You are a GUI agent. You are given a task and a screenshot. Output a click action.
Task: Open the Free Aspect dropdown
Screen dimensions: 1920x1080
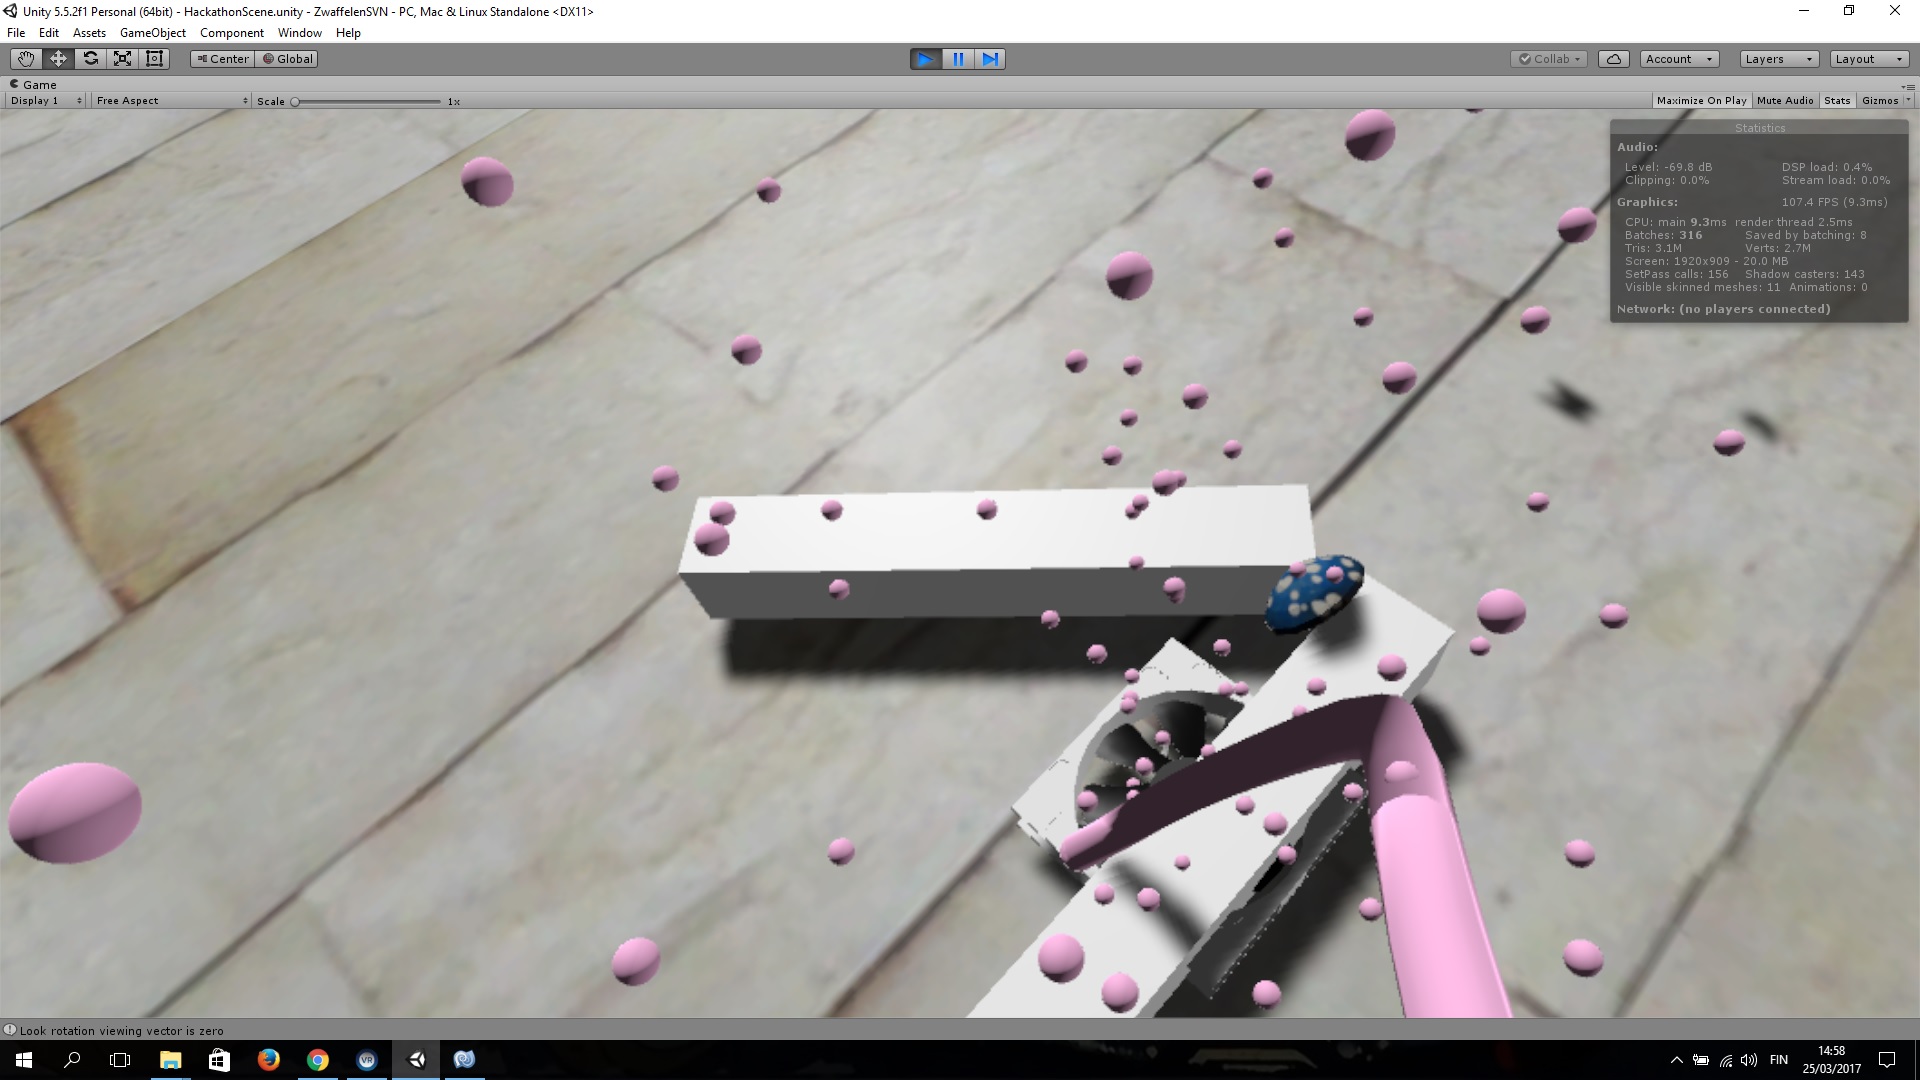pyautogui.click(x=171, y=100)
